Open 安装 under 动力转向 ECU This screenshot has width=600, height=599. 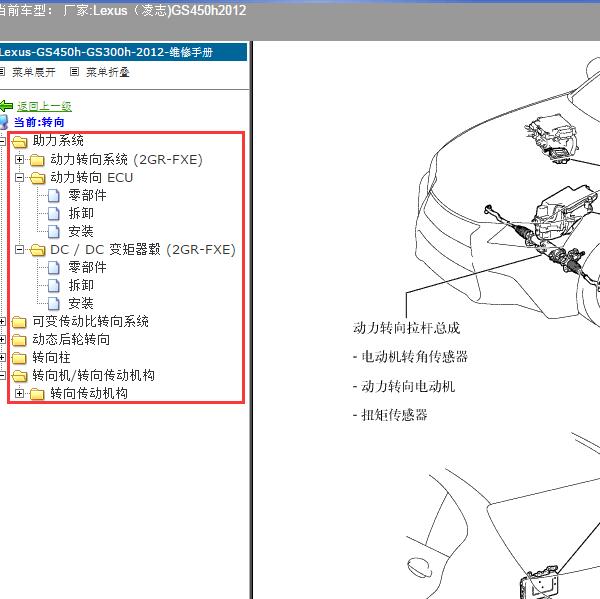point(81,231)
